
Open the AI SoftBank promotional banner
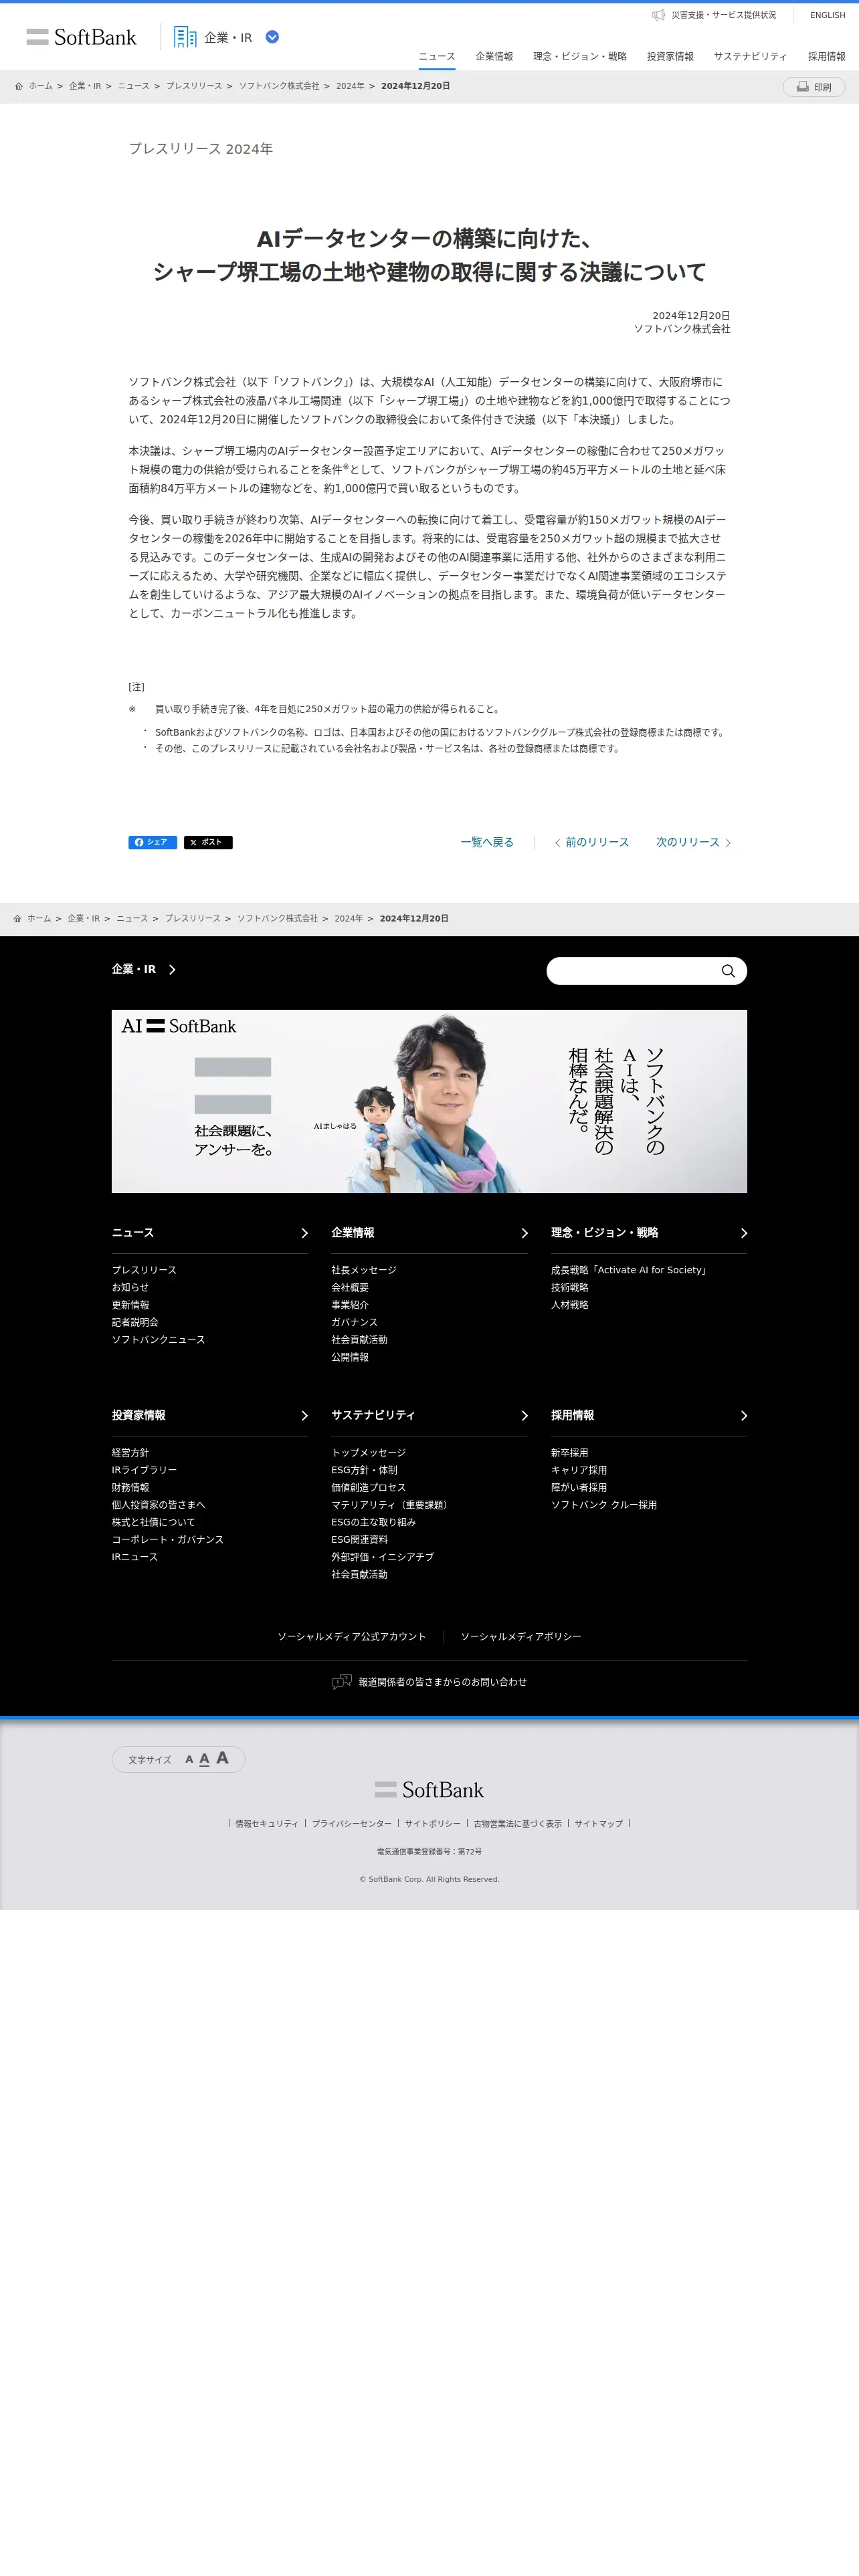pos(429,1101)
